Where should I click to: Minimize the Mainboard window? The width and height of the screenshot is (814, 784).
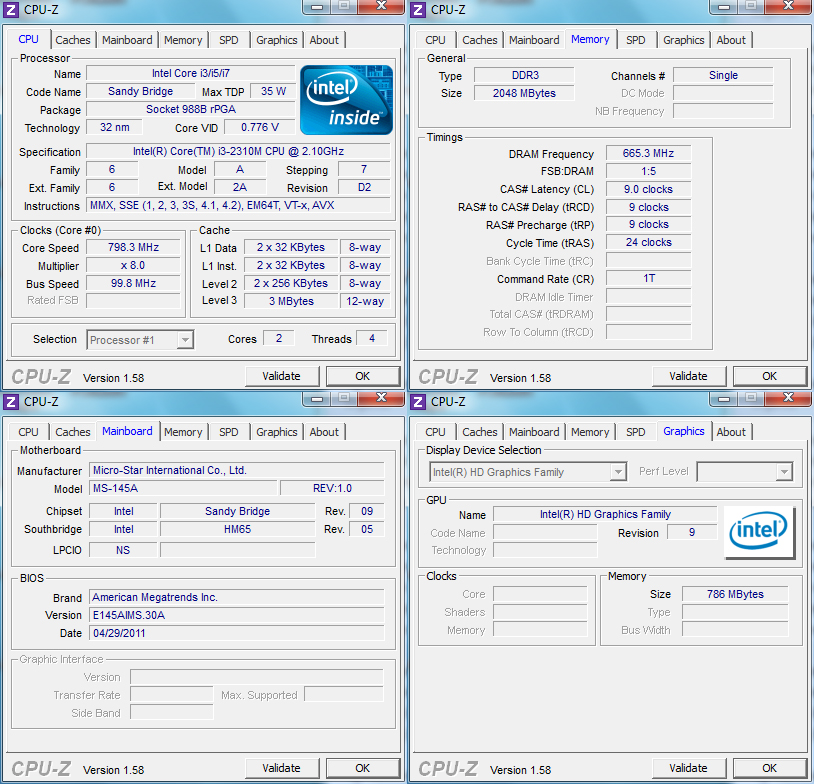pos(317,398)
